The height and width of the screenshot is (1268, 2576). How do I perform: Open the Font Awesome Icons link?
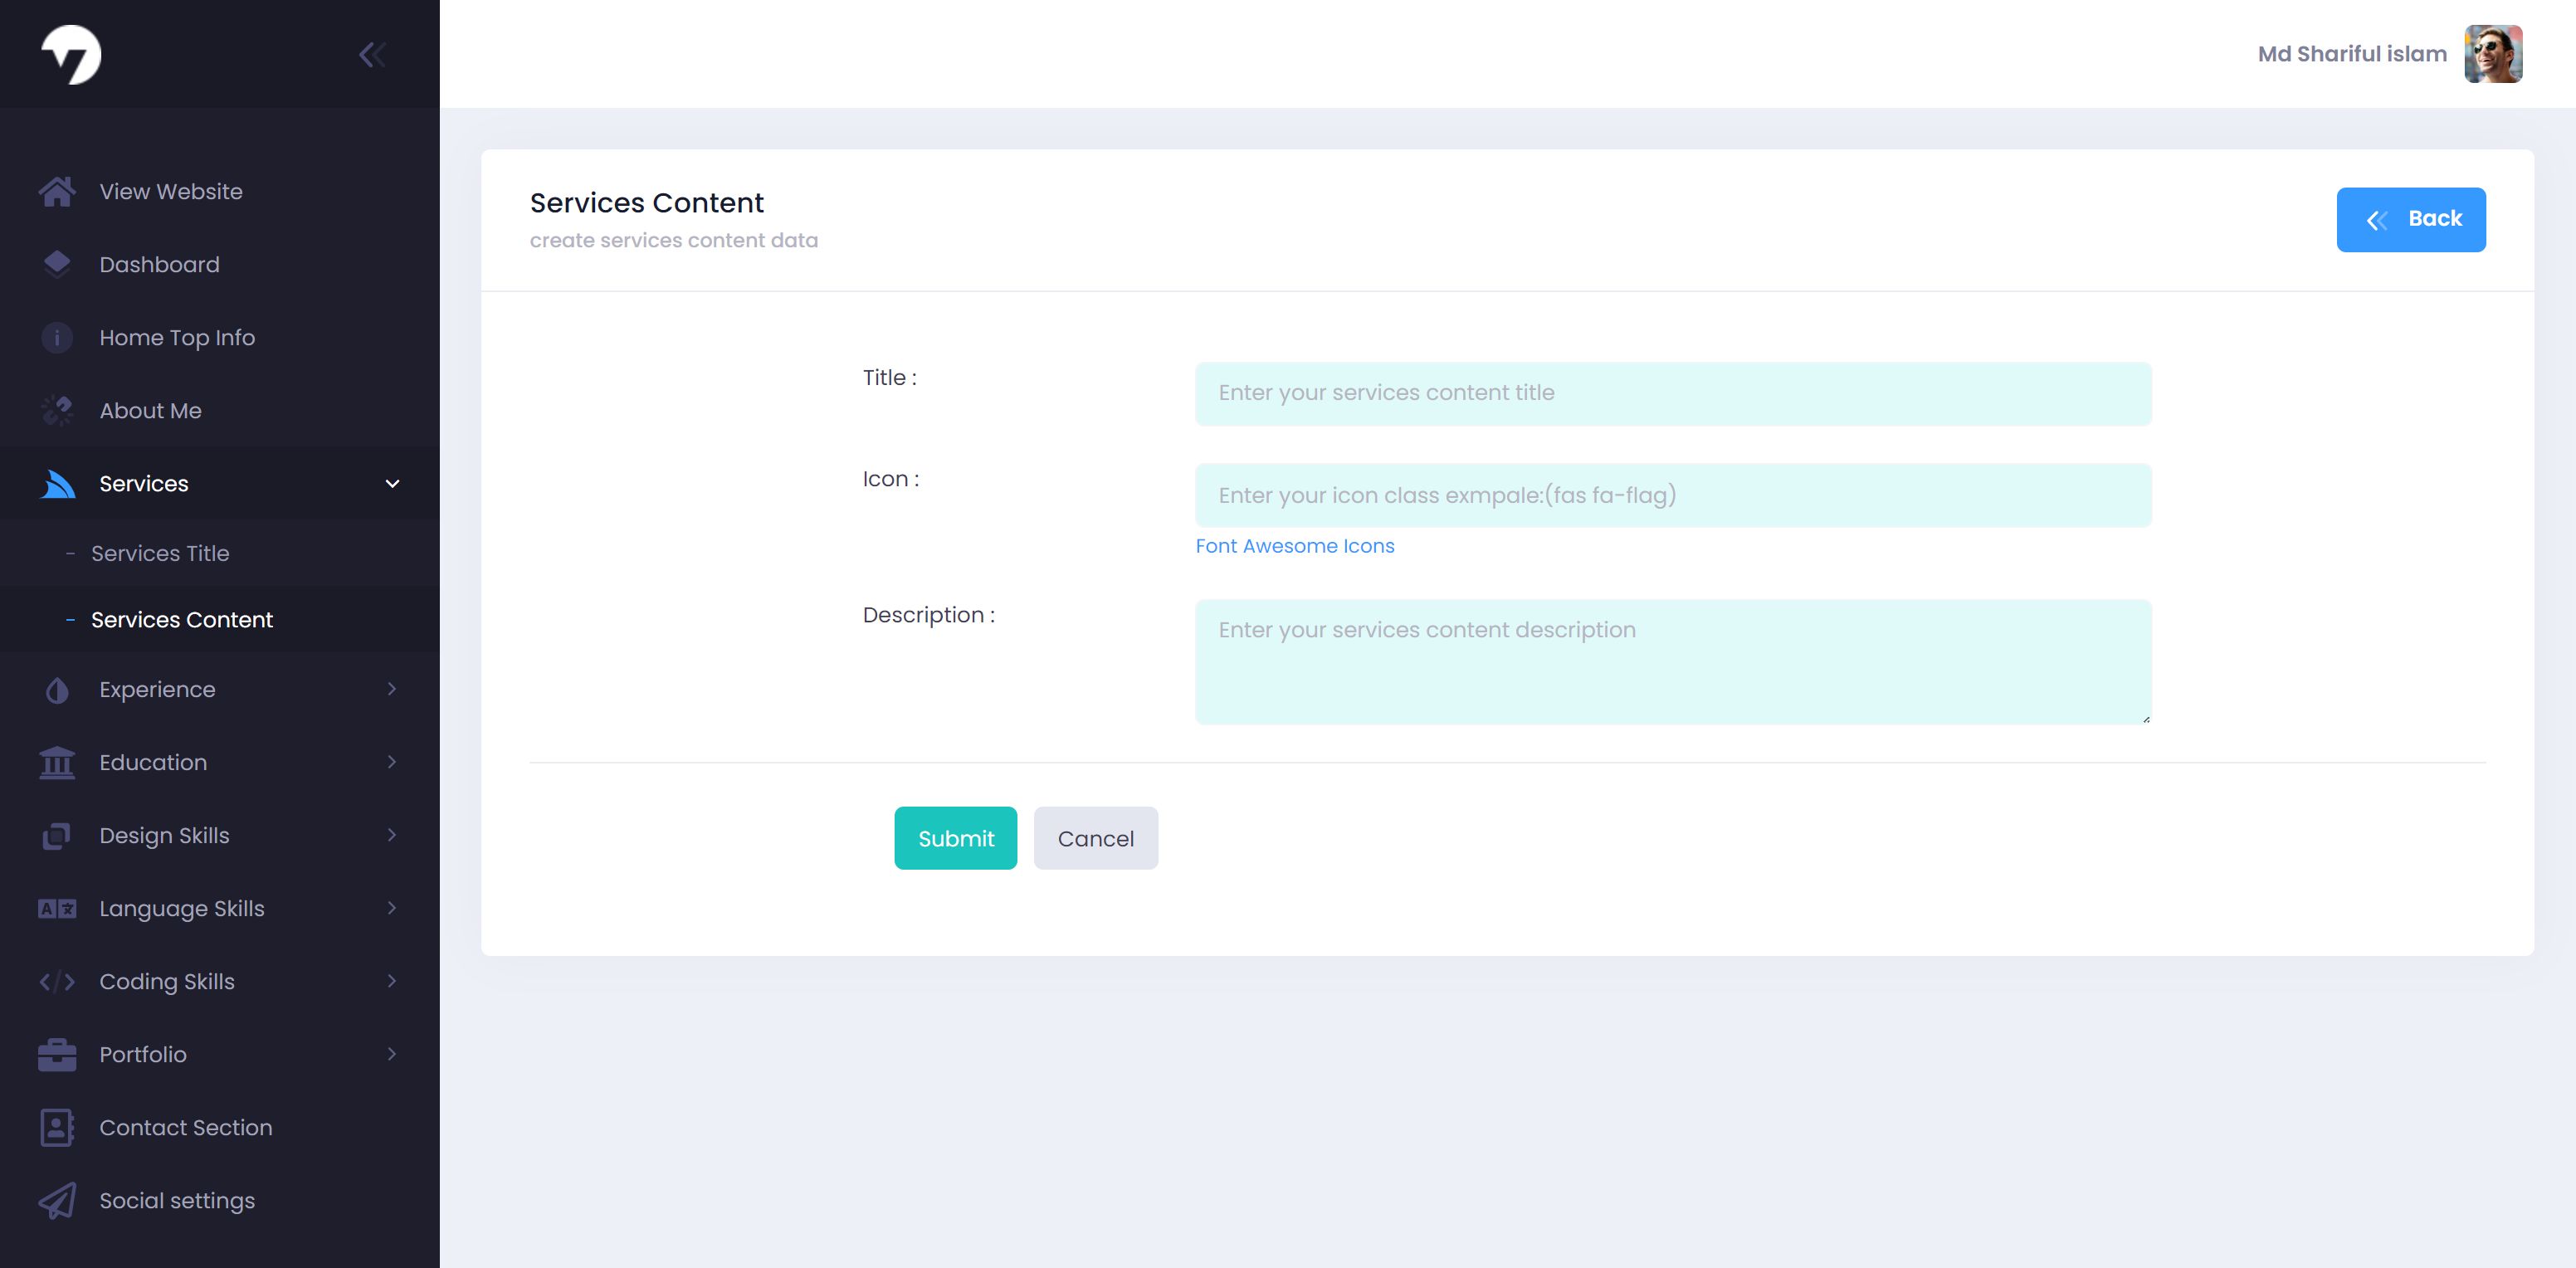1294,546
